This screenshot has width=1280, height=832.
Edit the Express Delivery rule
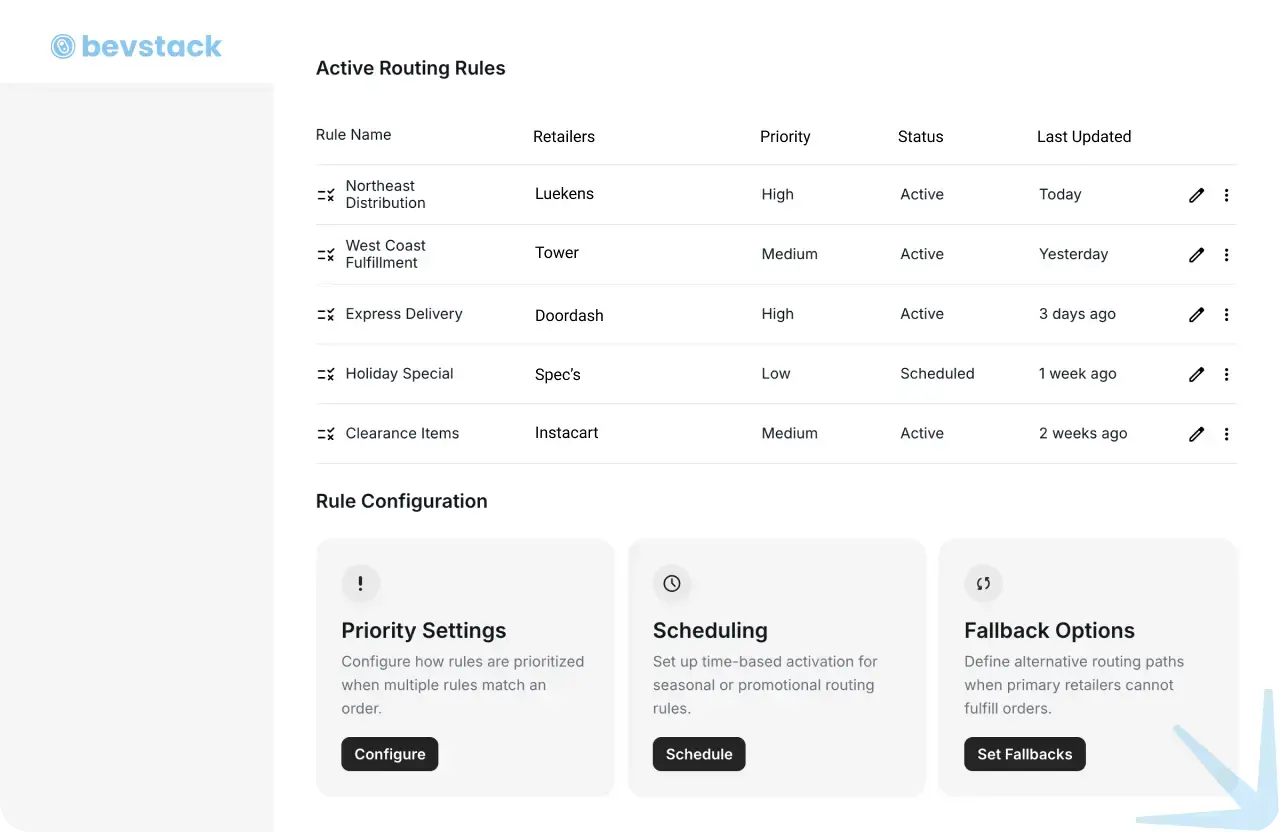1196,315
